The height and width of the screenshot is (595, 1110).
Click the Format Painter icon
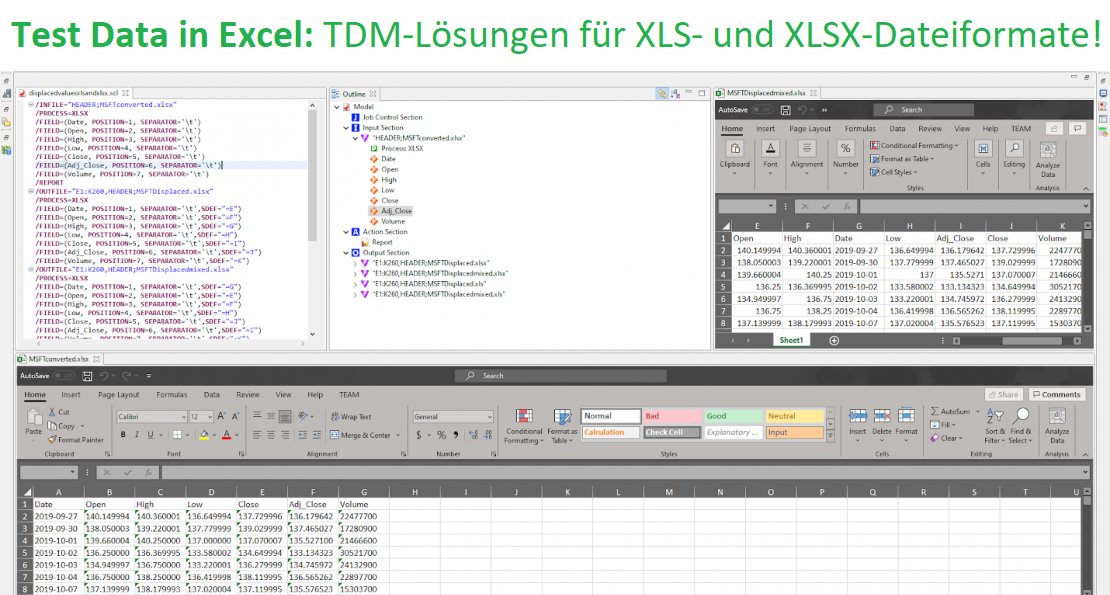[x=52, y=439]
